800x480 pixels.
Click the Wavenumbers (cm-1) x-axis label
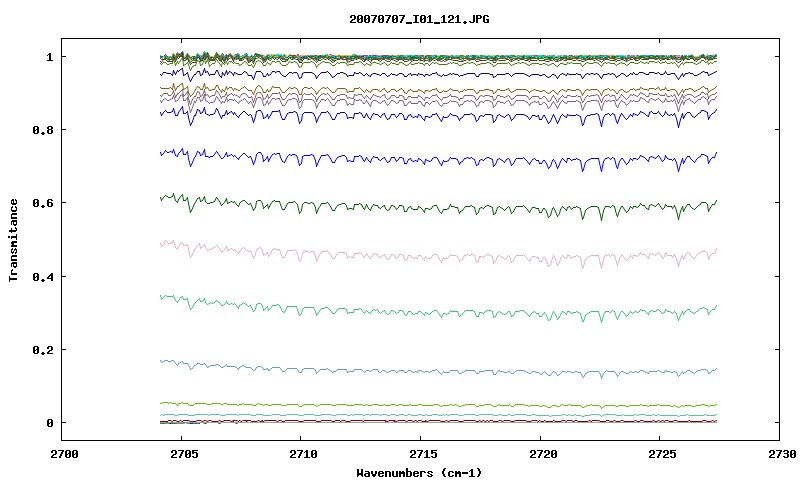419,473
